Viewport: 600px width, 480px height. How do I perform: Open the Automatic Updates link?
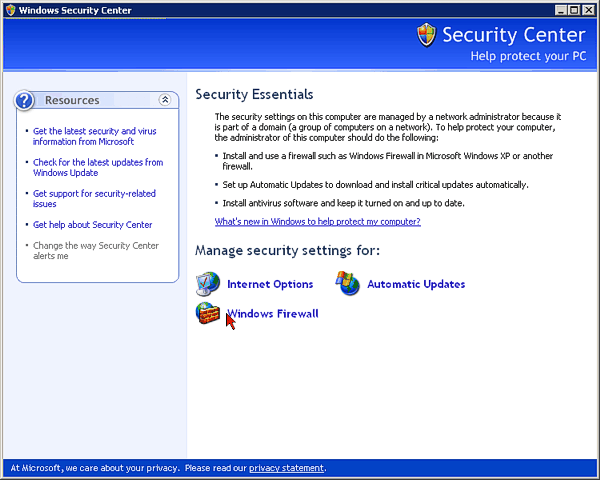(416, 284)
